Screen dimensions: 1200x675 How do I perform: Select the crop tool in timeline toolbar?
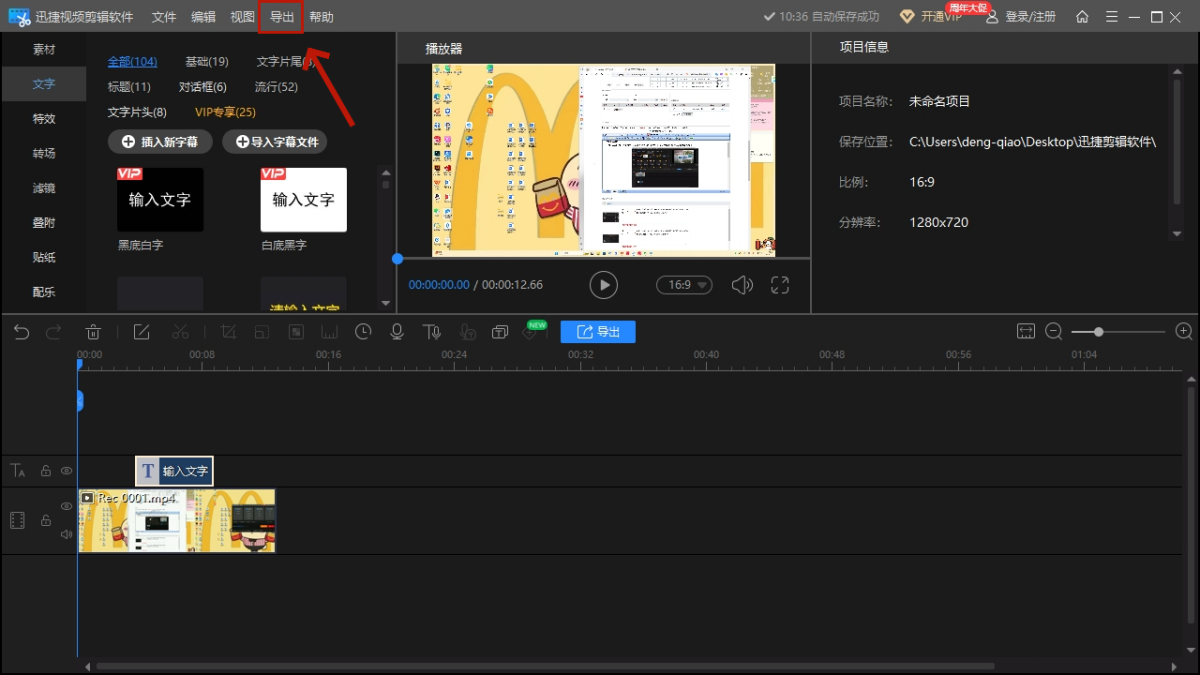pyautogui.click(x=229, y=332)
